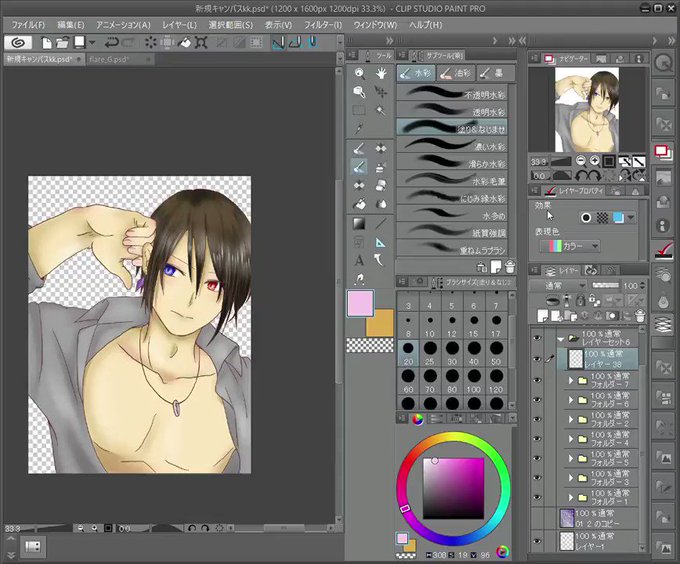
Task: Create a new file from toolbar
Action: pyautogui.click(x=46, y=42)
